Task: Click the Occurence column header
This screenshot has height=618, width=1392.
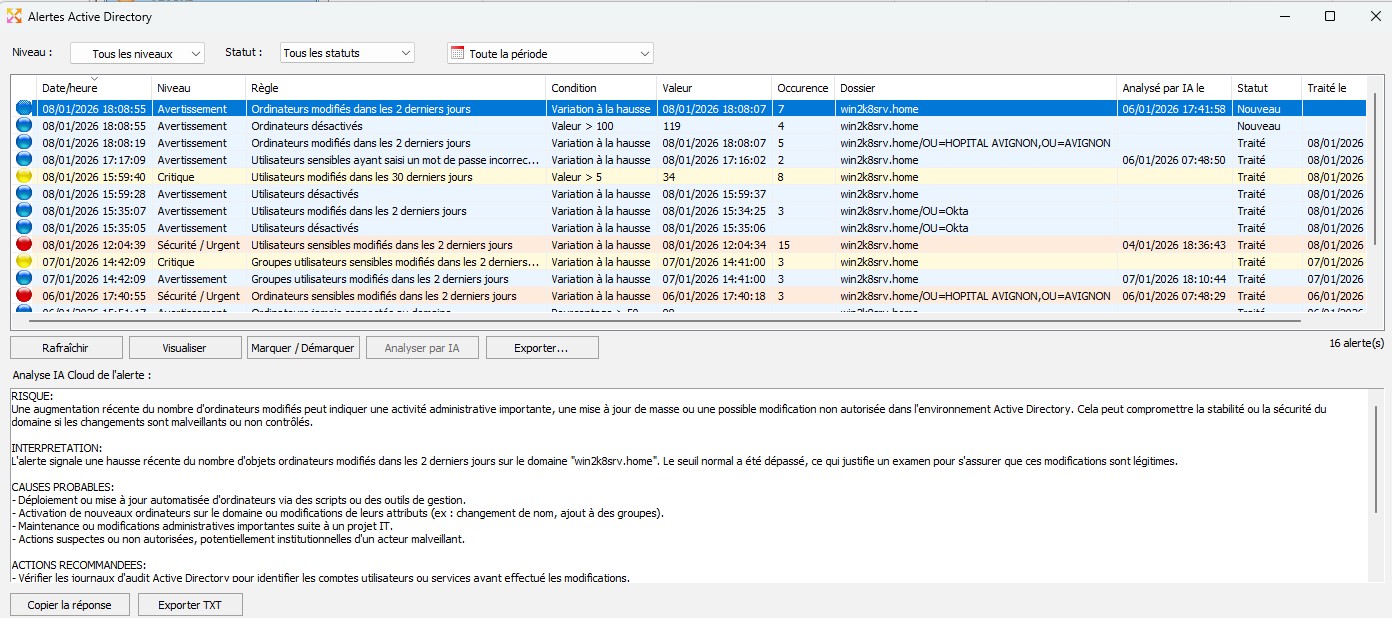Action: coord(802,88)
